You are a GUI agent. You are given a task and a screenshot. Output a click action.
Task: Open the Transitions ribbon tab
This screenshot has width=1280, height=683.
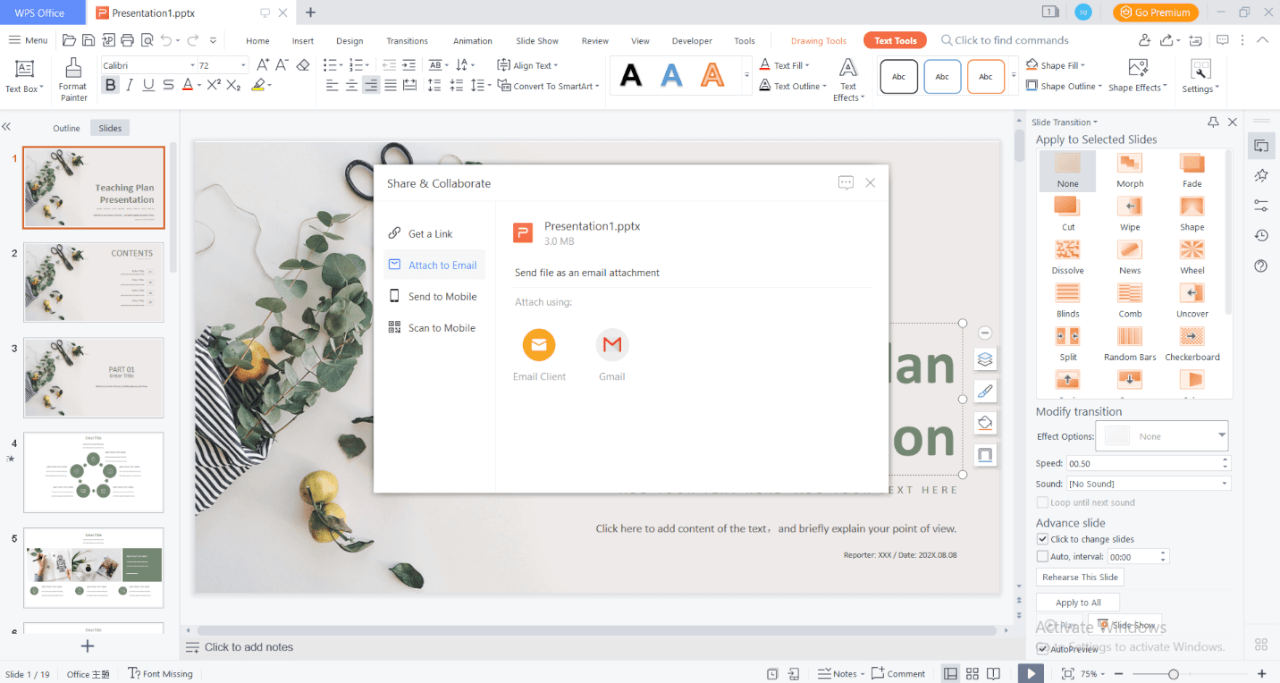click(x=407, y=41)
